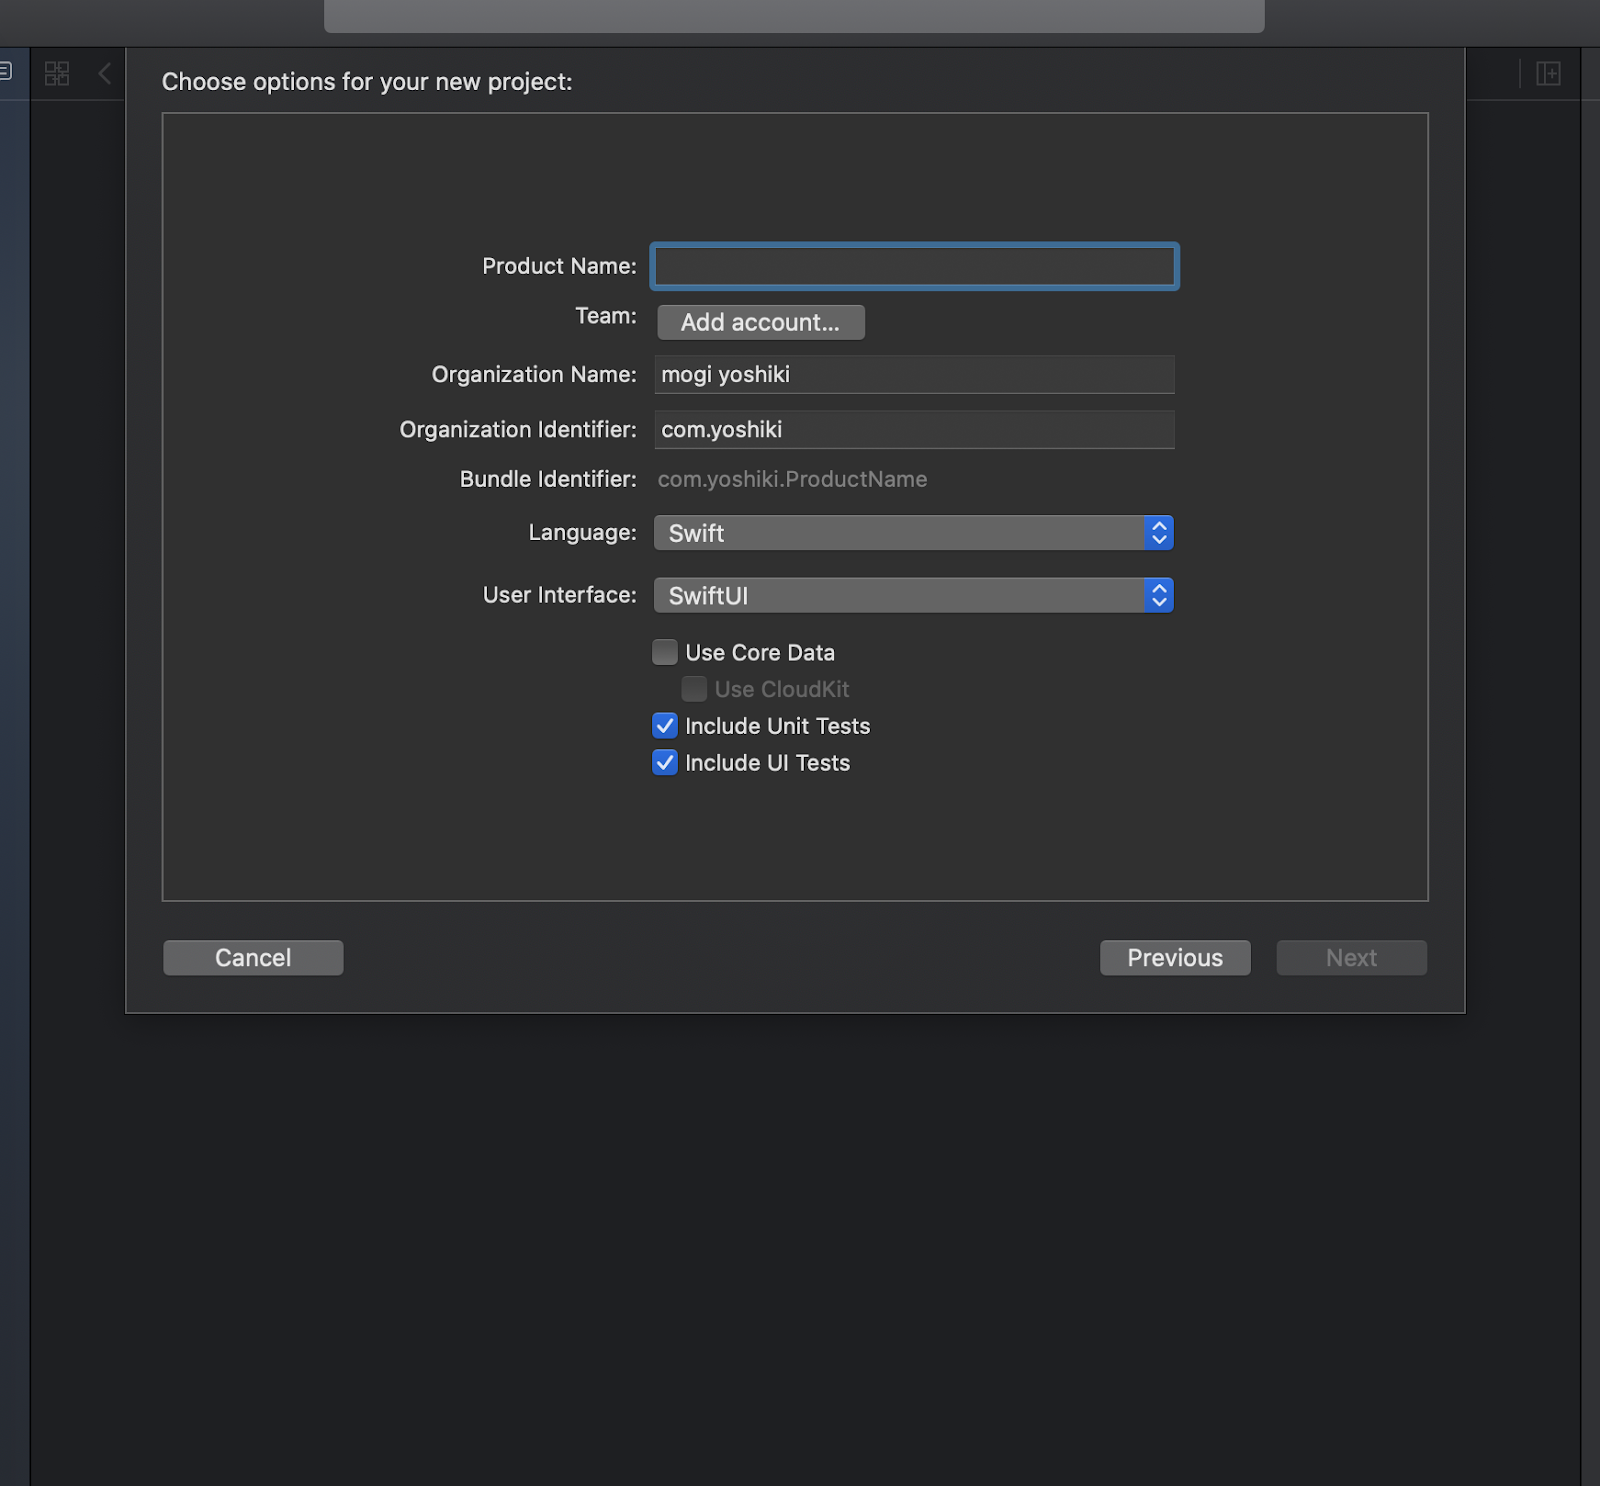The image size is (1600, 1486).
Task: Click the Bundle Identifier text com.yoshiki.ProductName
Action: 792,479
